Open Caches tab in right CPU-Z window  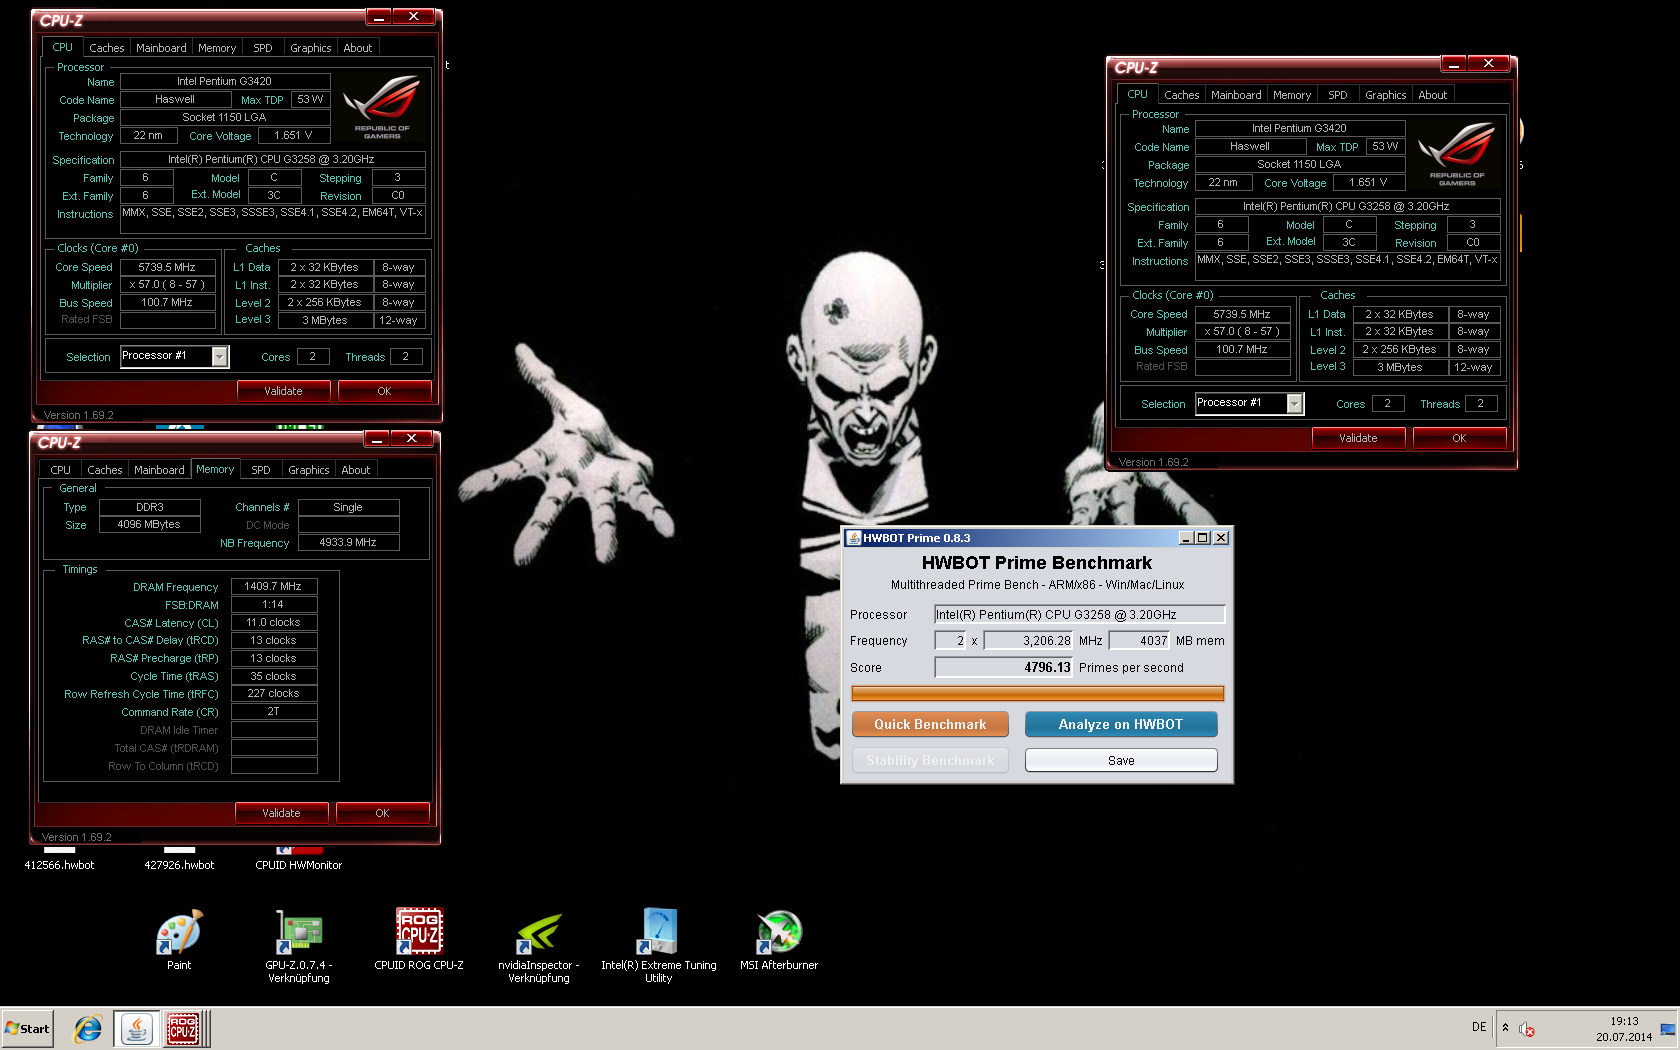pyautogui.click(x=1182, y=95)
